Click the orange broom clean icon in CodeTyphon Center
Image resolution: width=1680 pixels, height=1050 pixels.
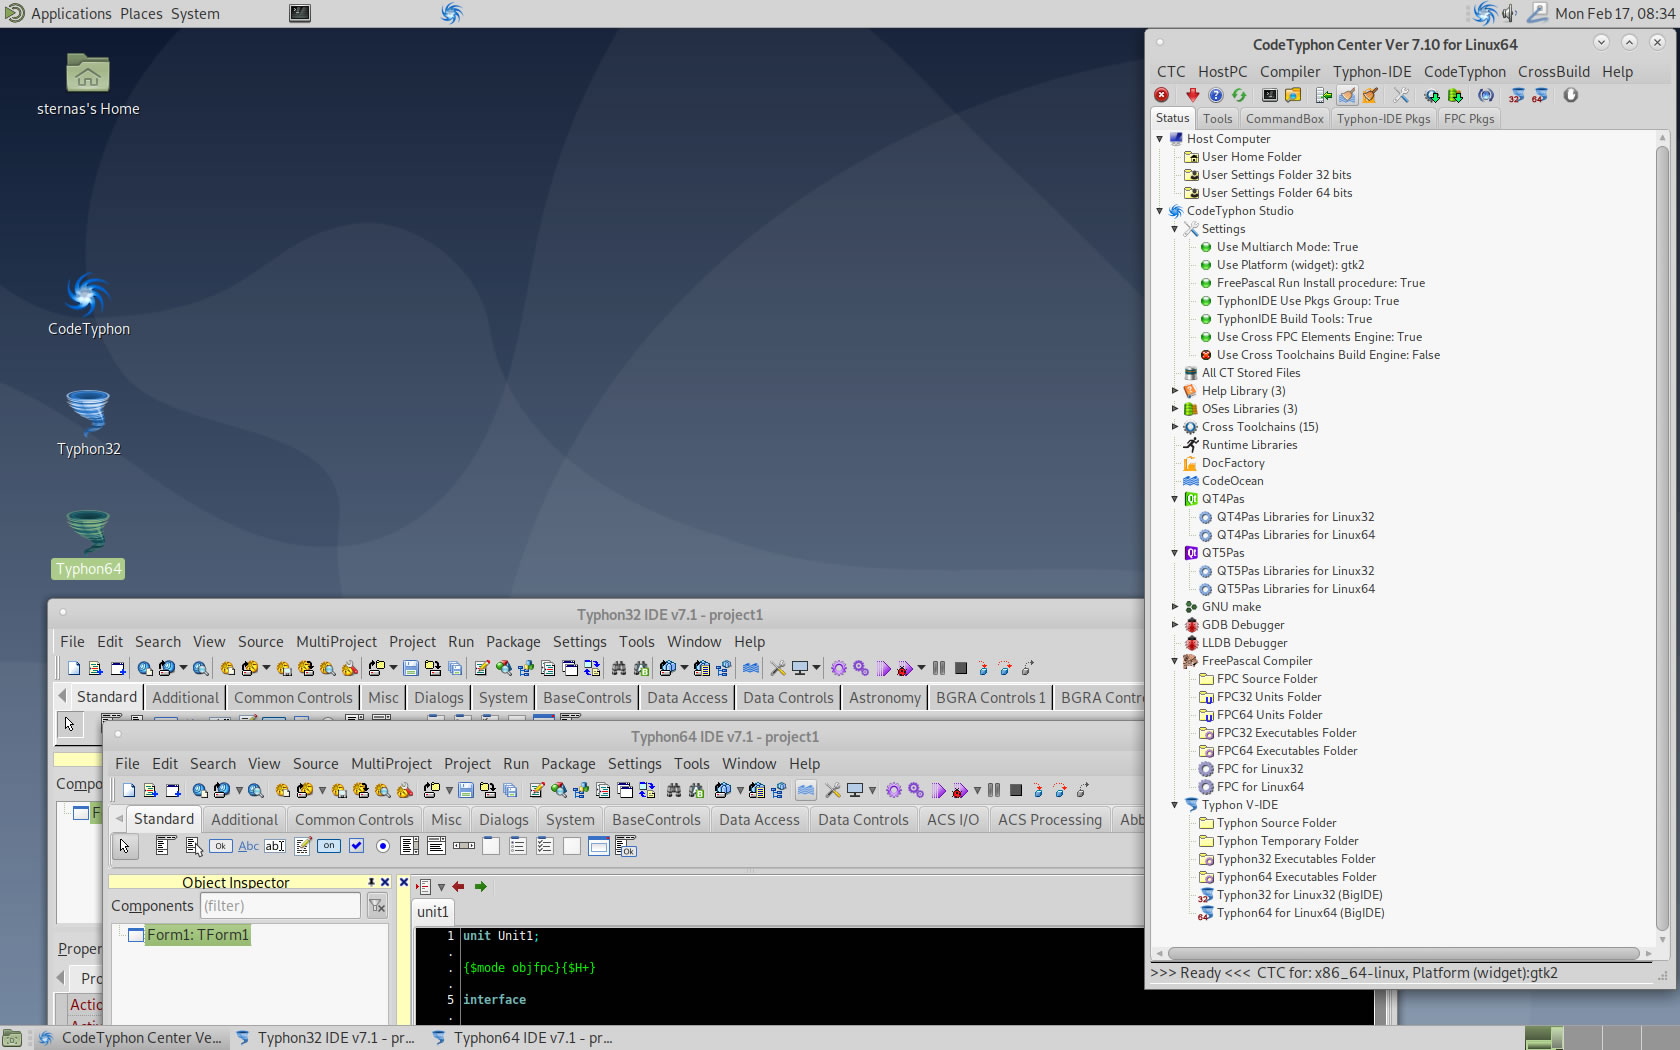click(x=1370, y=95)
